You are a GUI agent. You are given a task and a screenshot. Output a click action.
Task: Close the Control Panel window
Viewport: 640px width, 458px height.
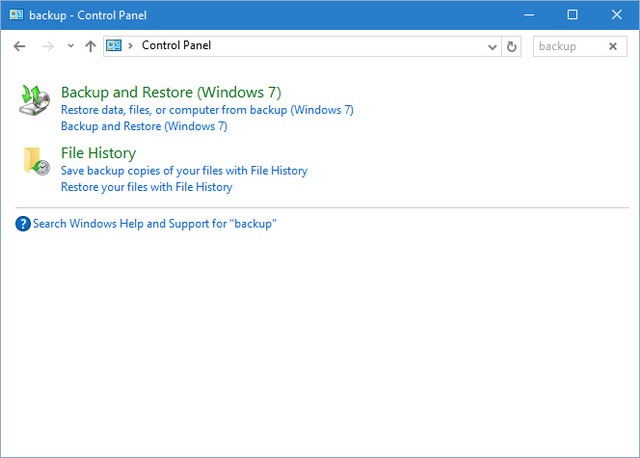tap(616, 15)
